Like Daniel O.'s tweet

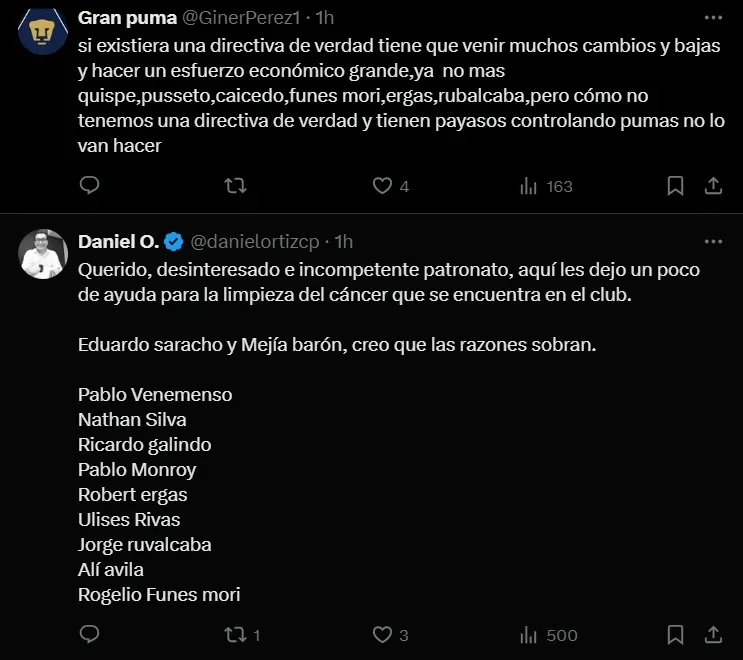tap(381, 635)
